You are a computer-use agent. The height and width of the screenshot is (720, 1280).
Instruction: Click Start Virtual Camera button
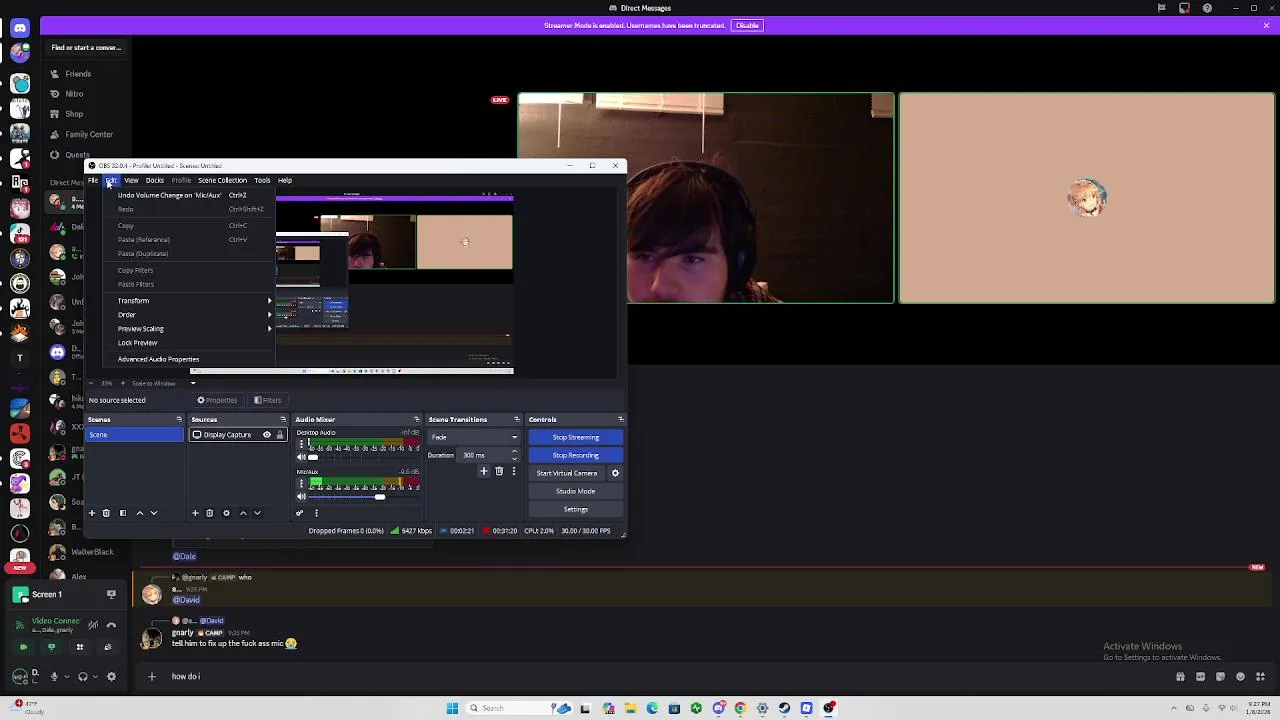[x=567, y=473]
